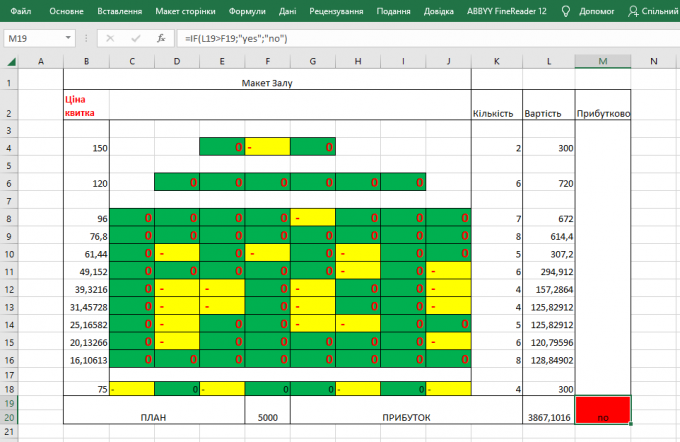The image size is (680, 442).
Task: Select row 10 header
Action: (x=9, y=254)
